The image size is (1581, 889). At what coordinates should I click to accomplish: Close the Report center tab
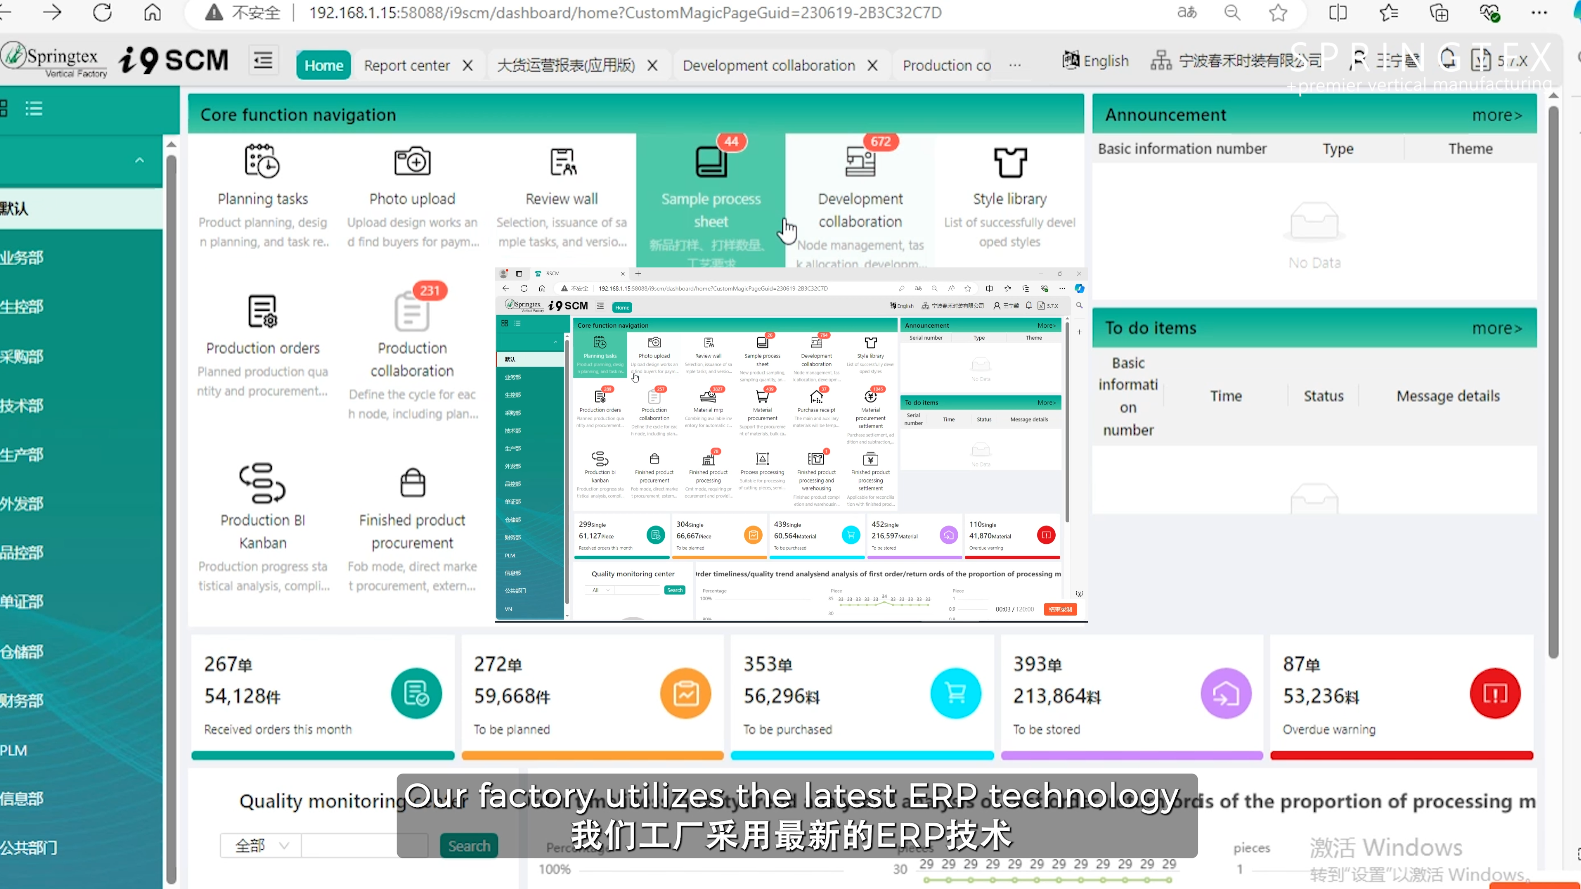click(467, 65)
